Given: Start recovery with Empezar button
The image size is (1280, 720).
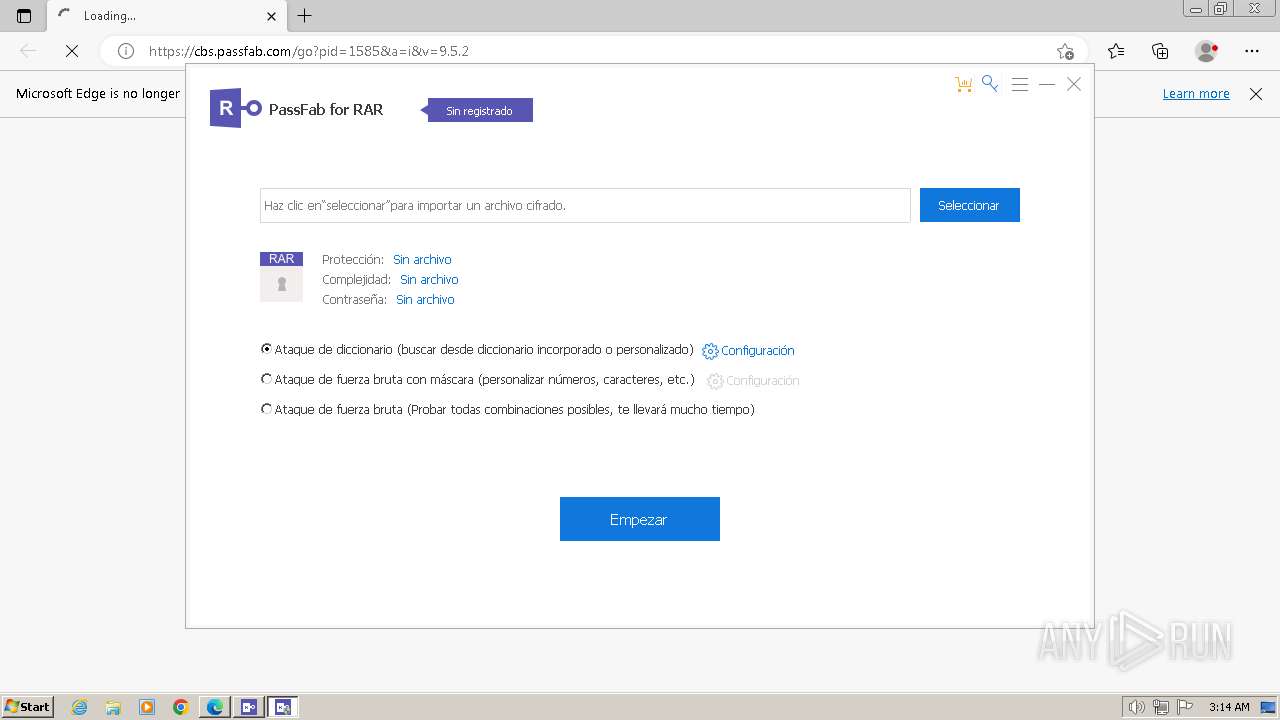Looking at the screenshot, I should pos(640,519).
